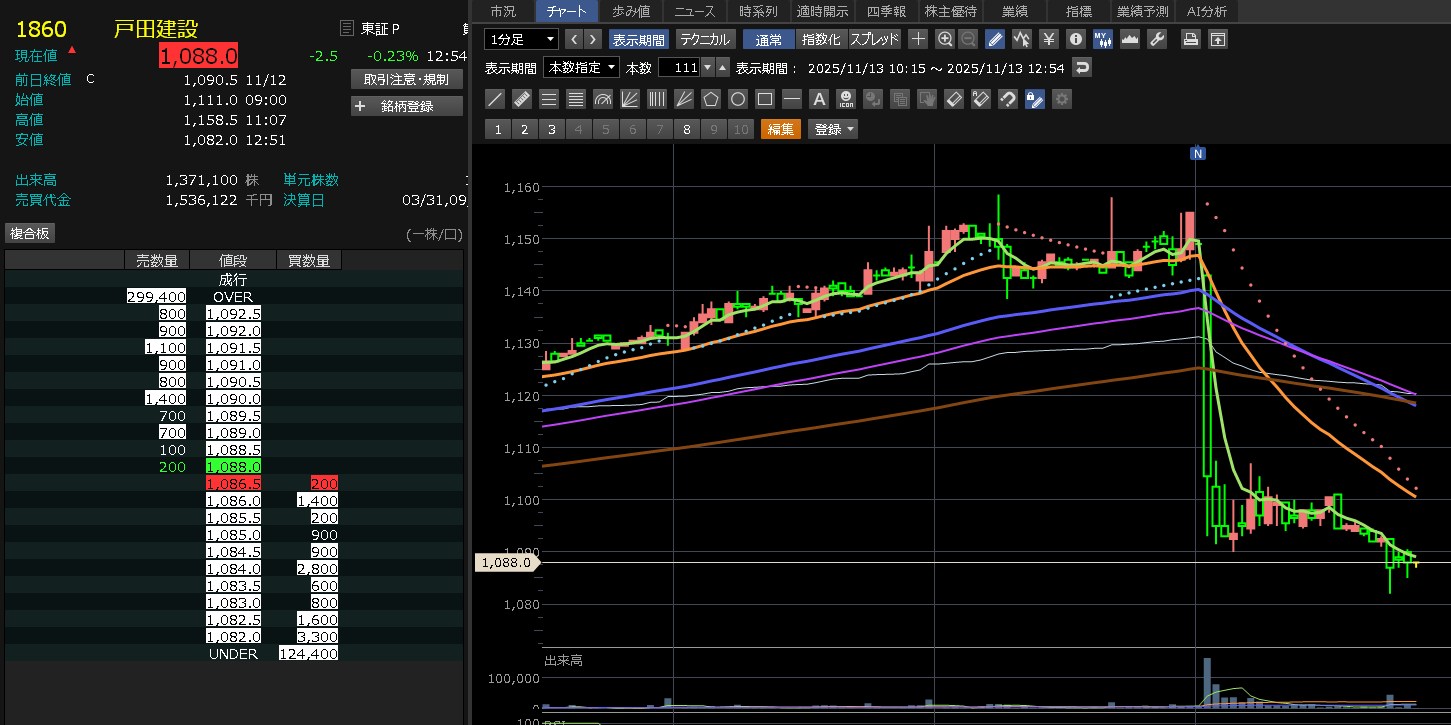The width and height of the screenshot is (1451, 725).
Task: Select the ellipse drawing tool
Action: pyautogui.click(x=738, y=99)
